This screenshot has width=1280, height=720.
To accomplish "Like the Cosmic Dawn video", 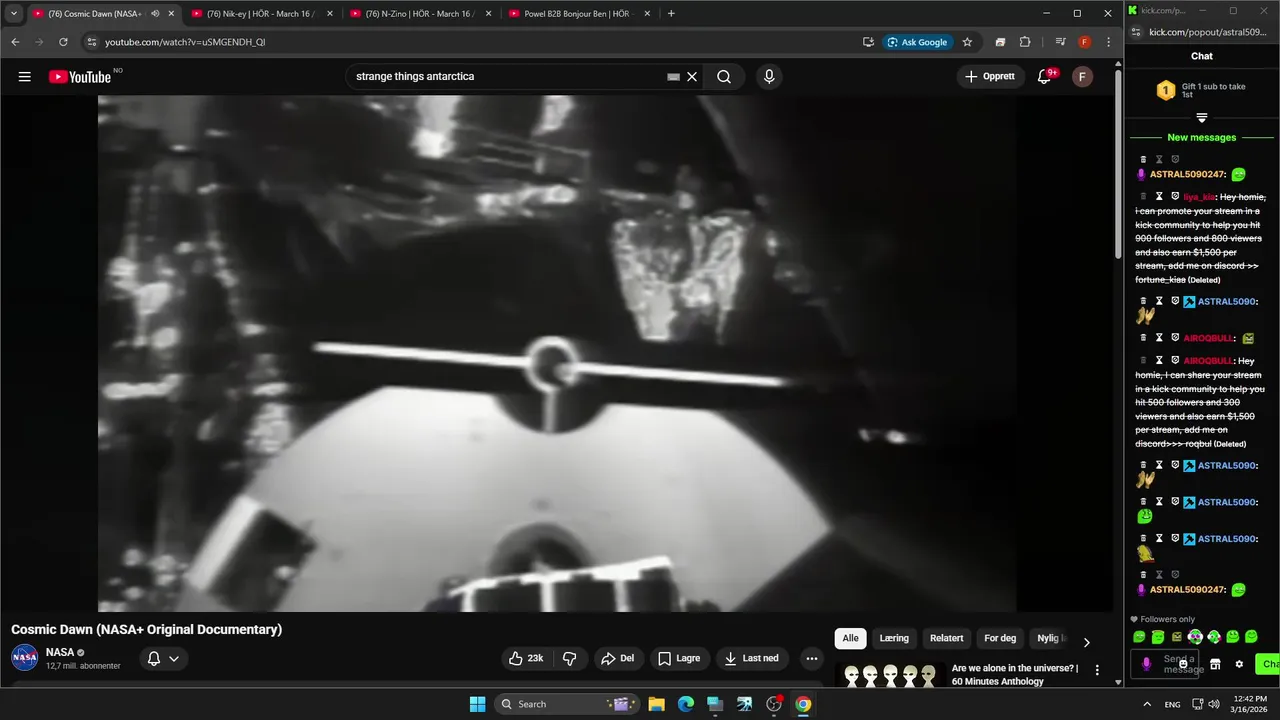I will (x=526, y=658).
